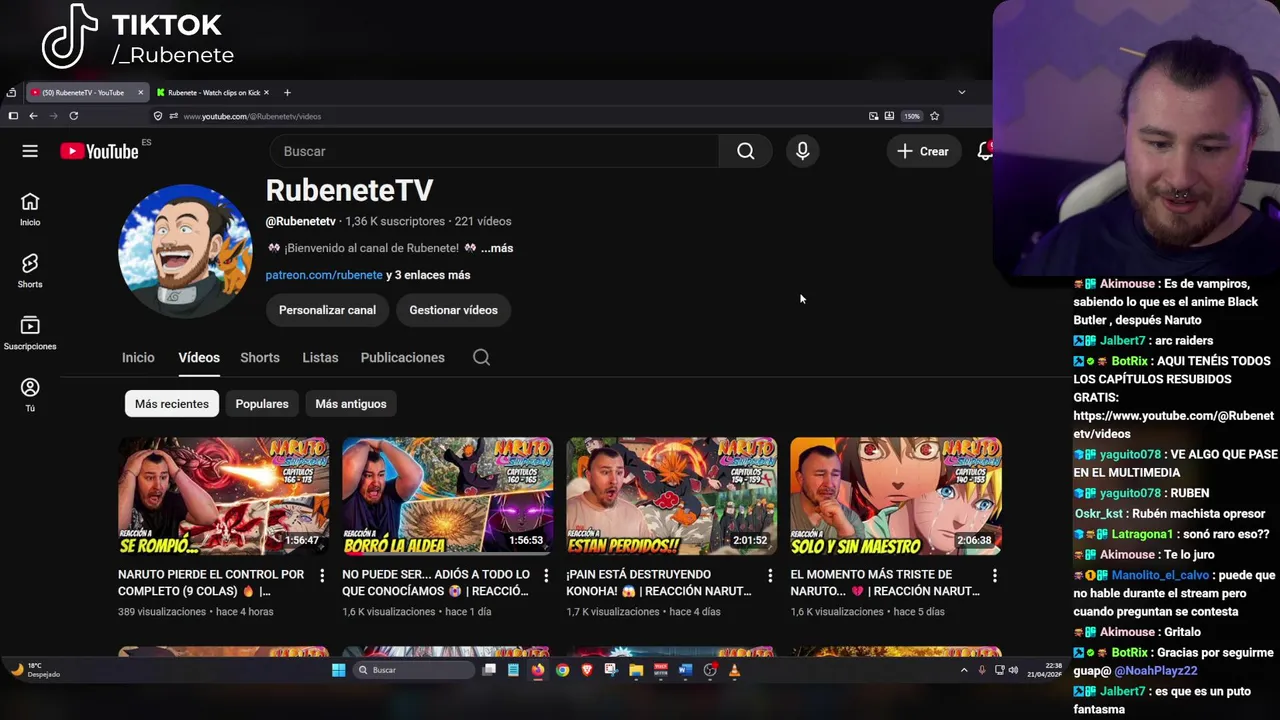Close the RubeneteTV YouTube tab
1280x720 pixels.
(x=140, y=93)
